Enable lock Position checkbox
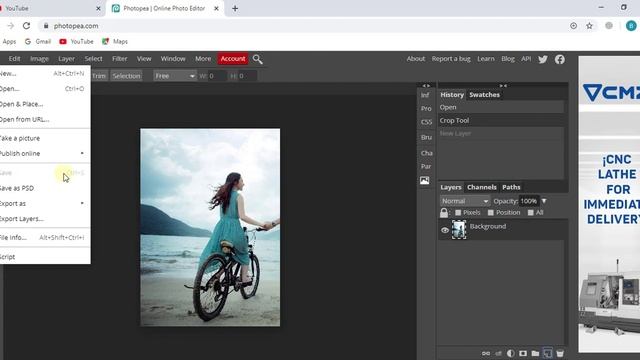Viewport: 640px width, 360px height. (491, 213)
